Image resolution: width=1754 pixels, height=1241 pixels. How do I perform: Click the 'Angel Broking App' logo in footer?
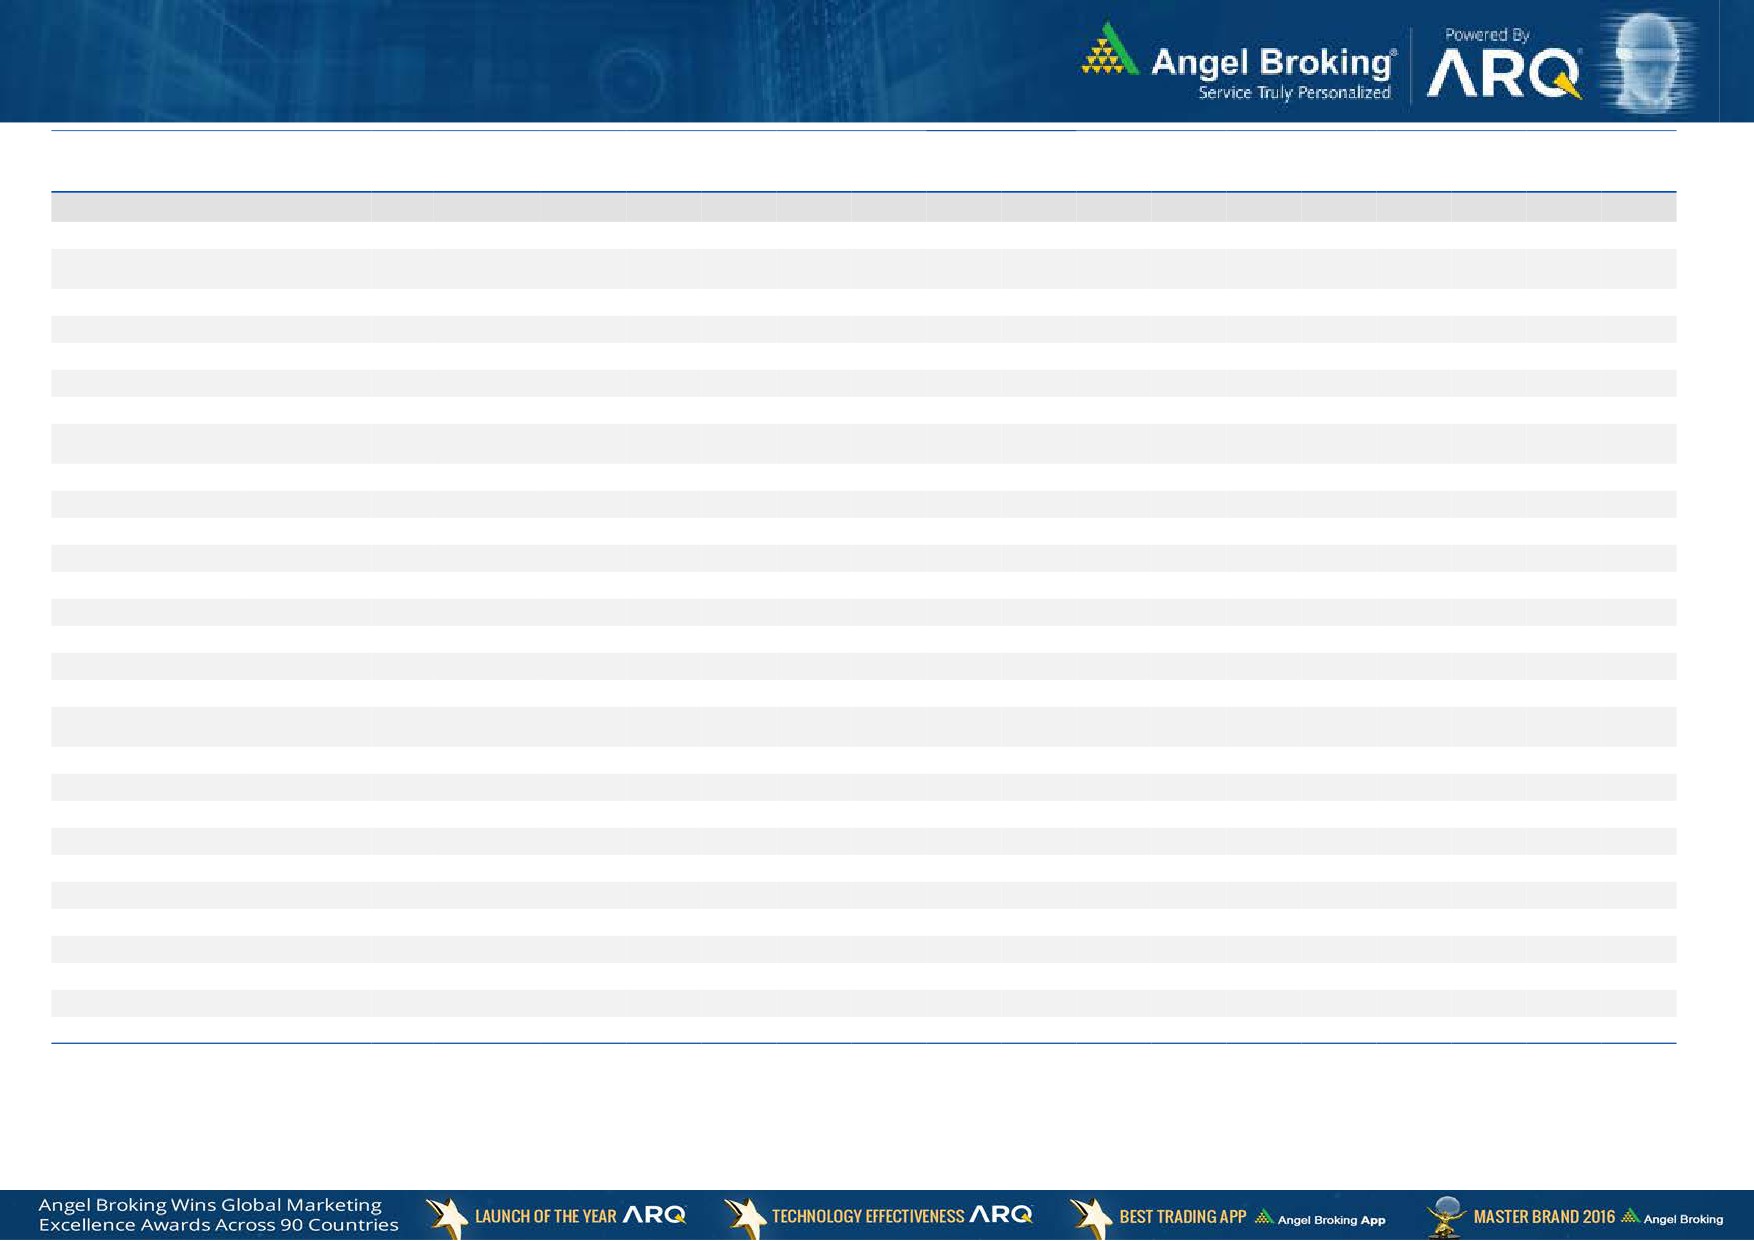[1321, 1218]
